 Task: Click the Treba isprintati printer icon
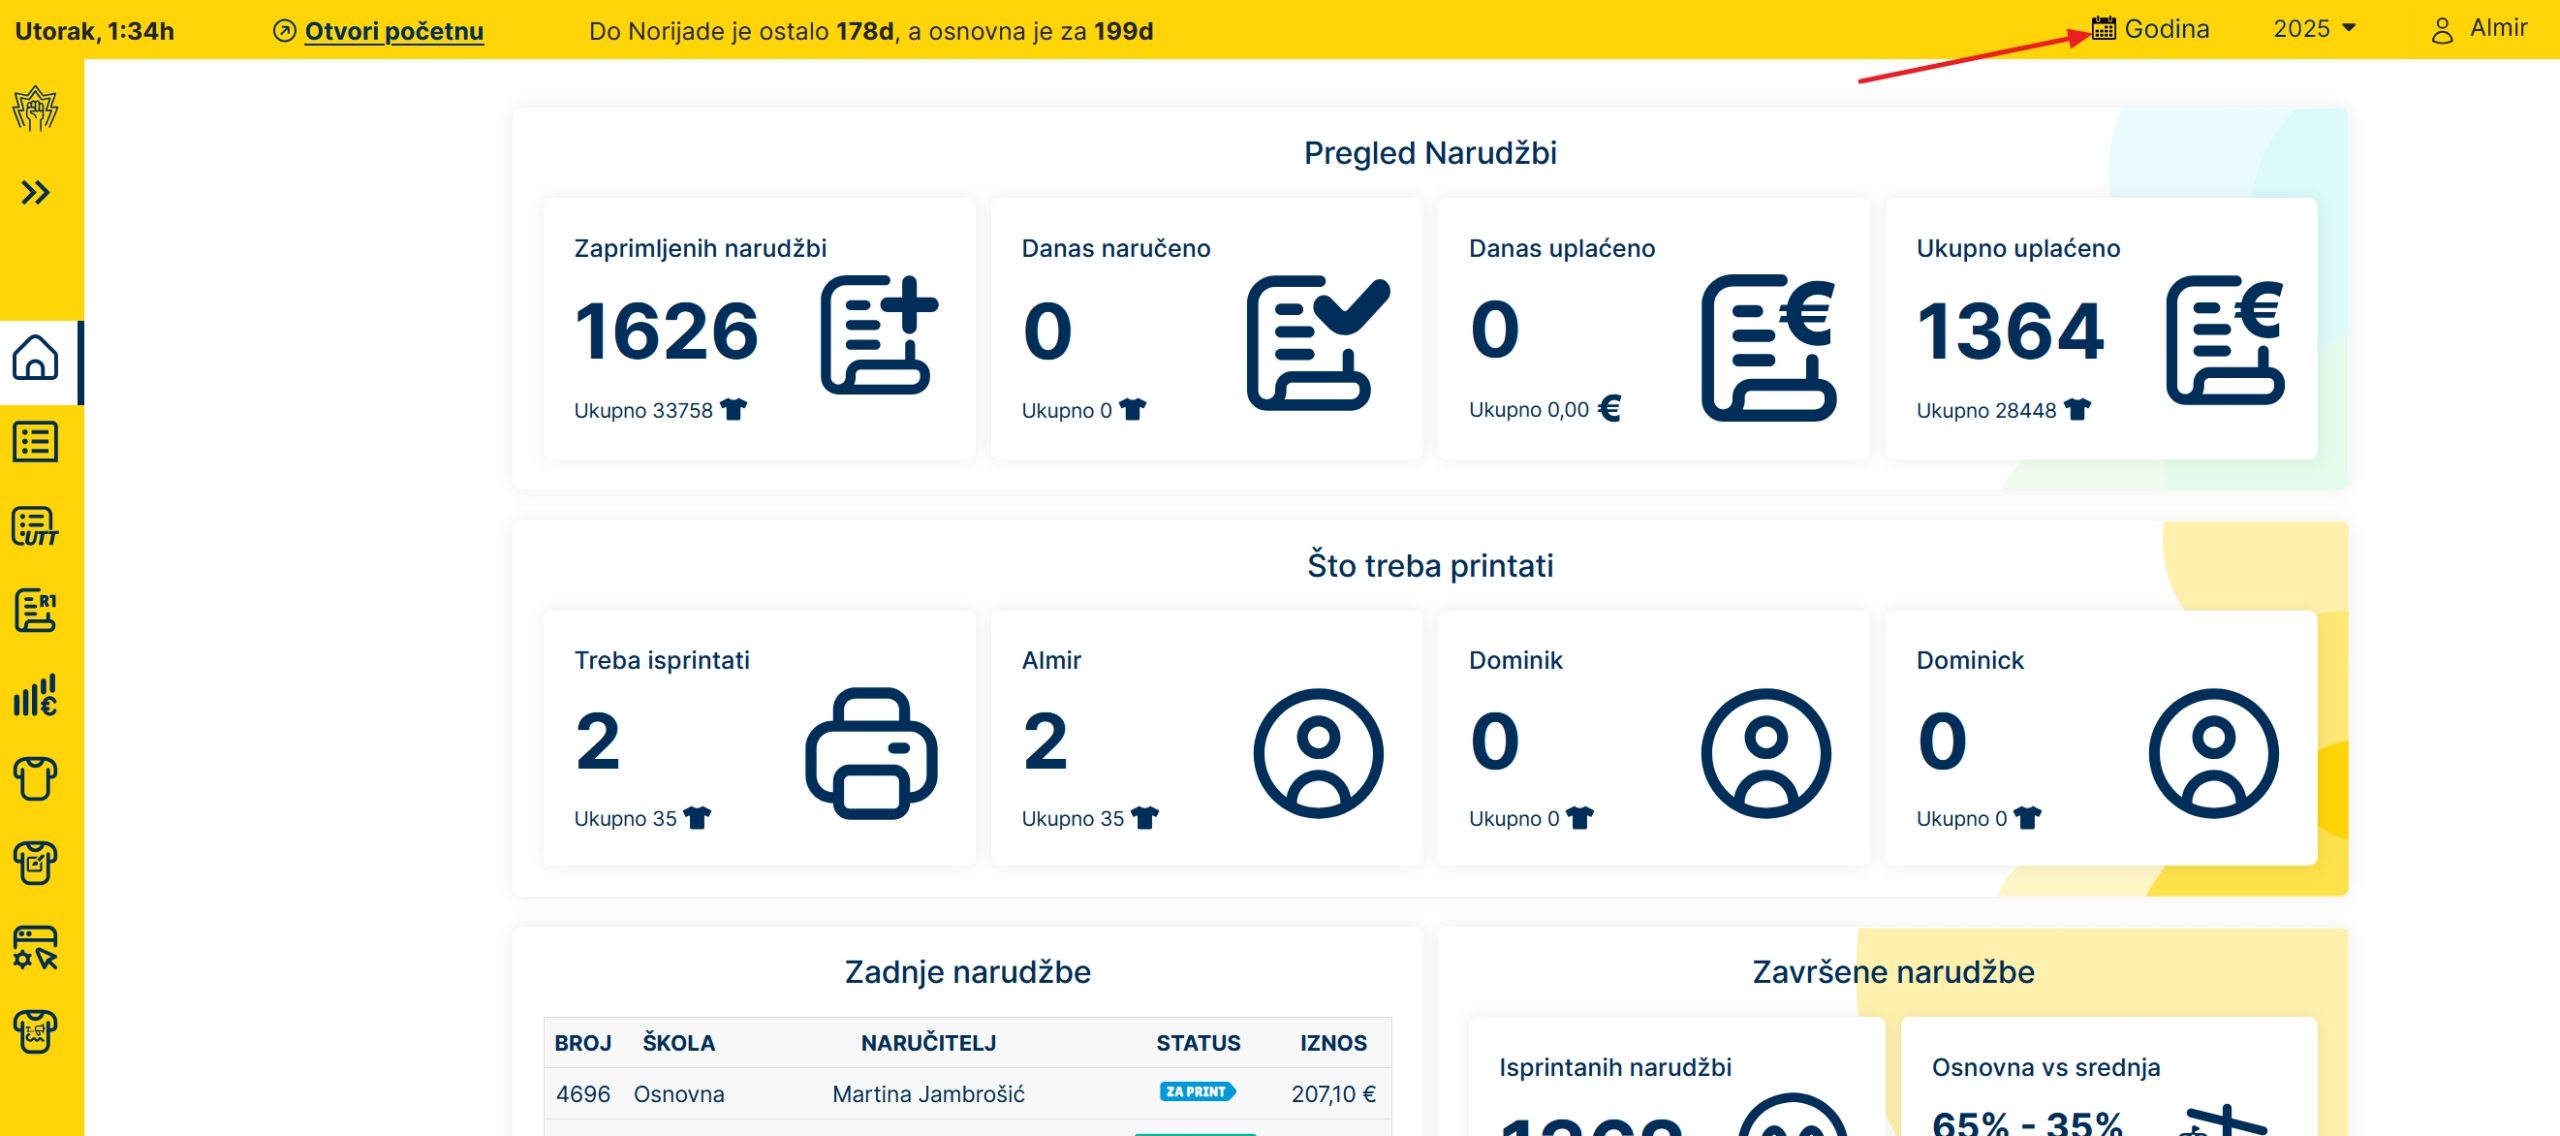(x=871, y=753)
